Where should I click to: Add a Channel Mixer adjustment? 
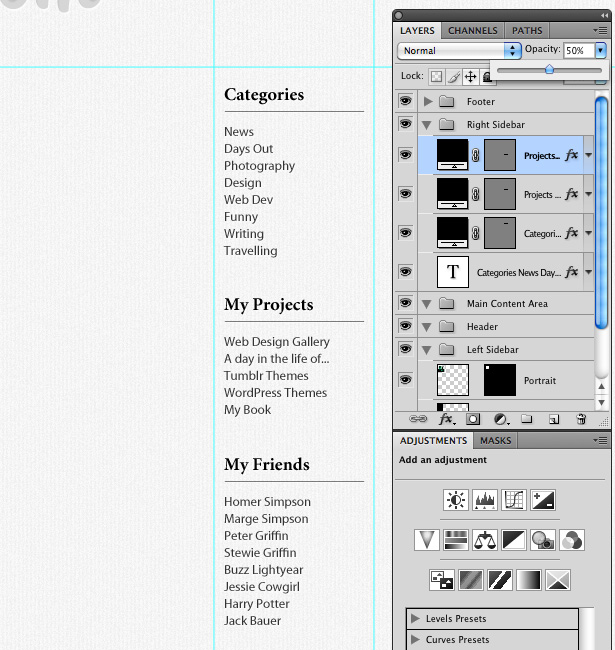[572, 540]
